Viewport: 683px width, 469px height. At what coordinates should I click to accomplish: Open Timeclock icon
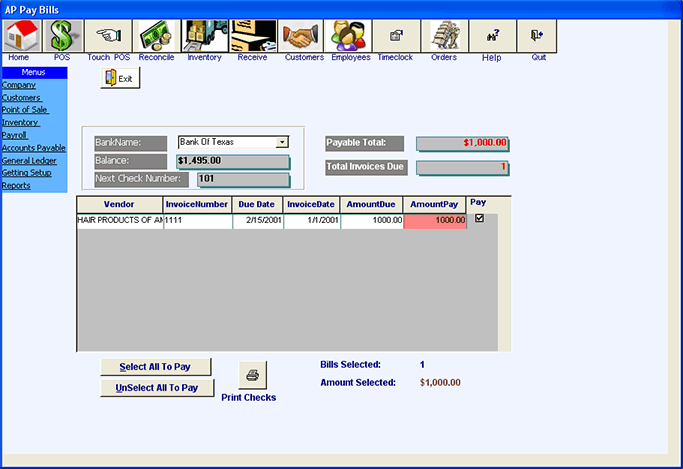pyautogui.click(x=396, y=36)
